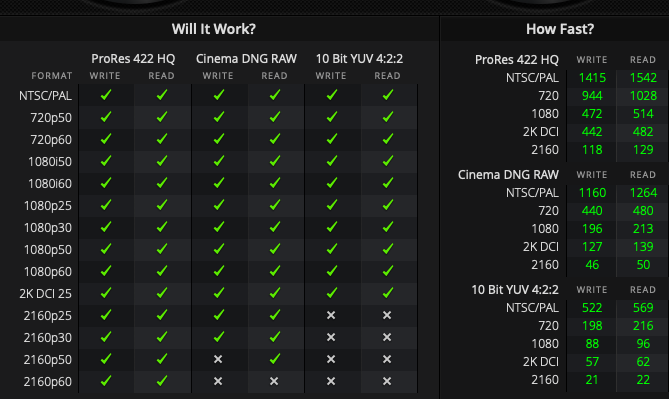Screen dimensions: 669x399
Task: Select the 2160p60 format row label
Action: coord(48,382)
